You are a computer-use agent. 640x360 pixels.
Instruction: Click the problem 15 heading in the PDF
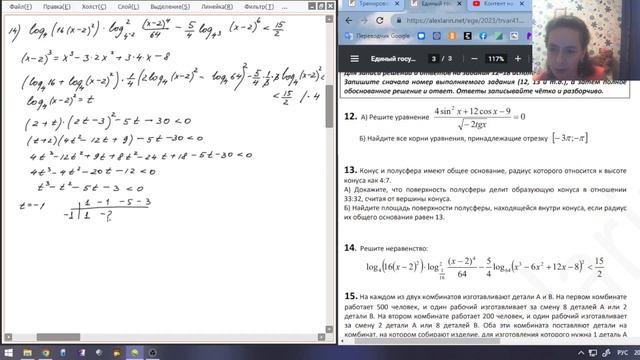[351, 296]
